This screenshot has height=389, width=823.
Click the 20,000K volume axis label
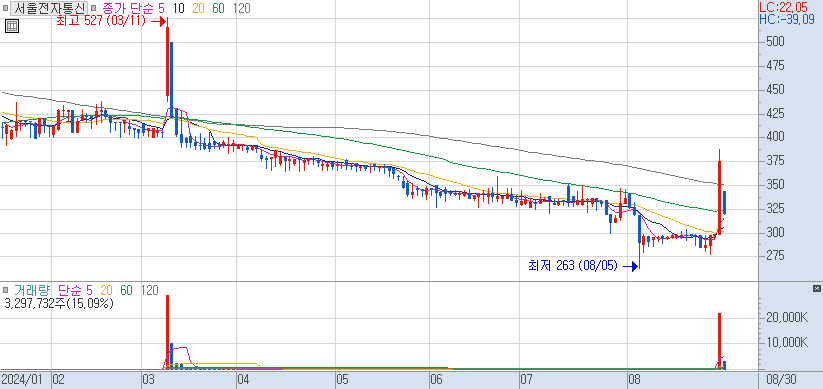(x=787, y=317)
